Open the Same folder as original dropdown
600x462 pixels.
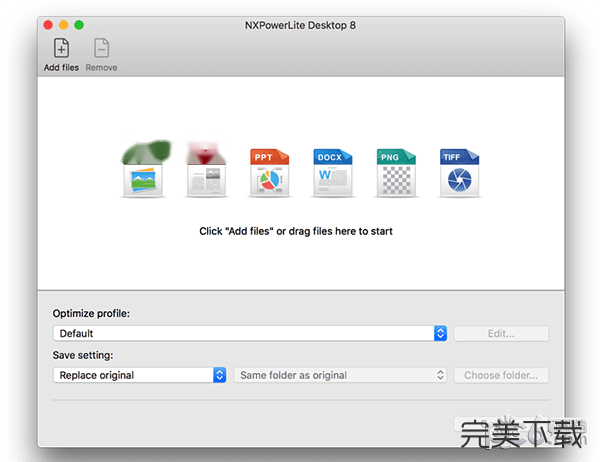[340, 375]
